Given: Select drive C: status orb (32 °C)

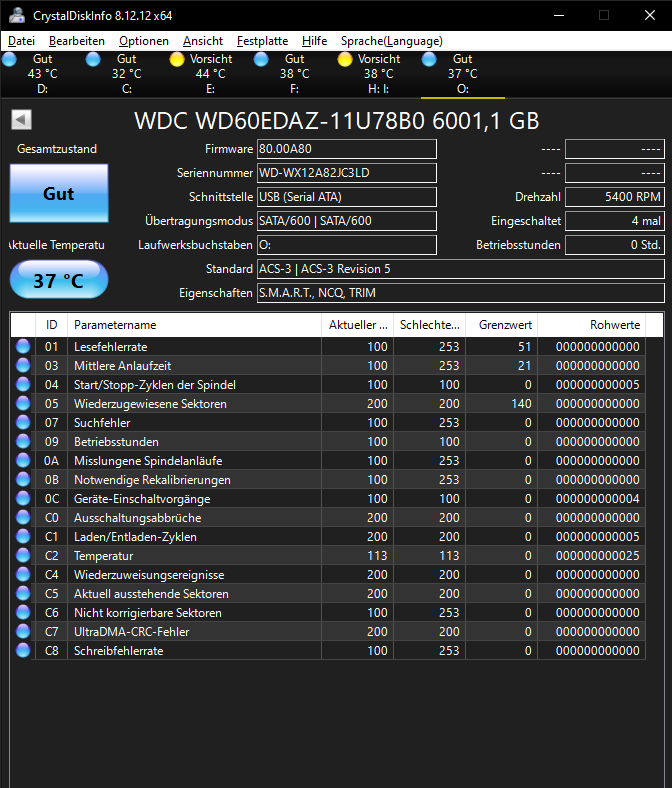Looking at the screenshot, I should pos(93,59).
